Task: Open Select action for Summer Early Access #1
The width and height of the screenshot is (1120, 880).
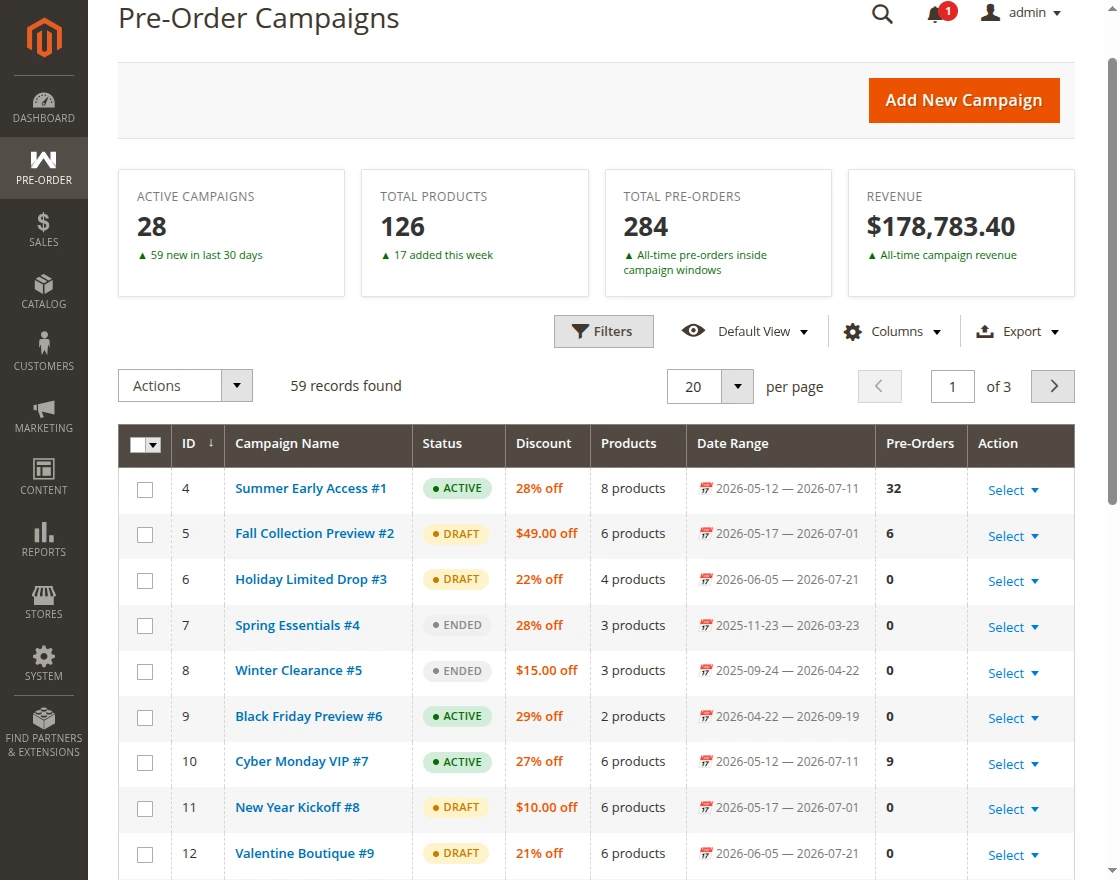Action: [x=1013, y=490]
